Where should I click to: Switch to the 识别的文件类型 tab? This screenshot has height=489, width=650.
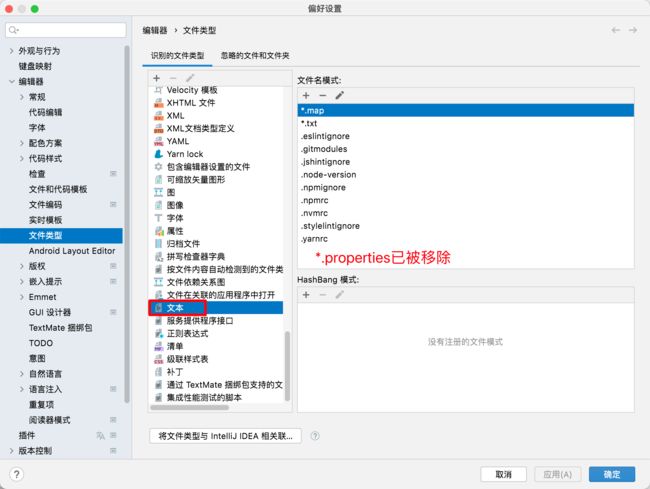pos(177,56)
